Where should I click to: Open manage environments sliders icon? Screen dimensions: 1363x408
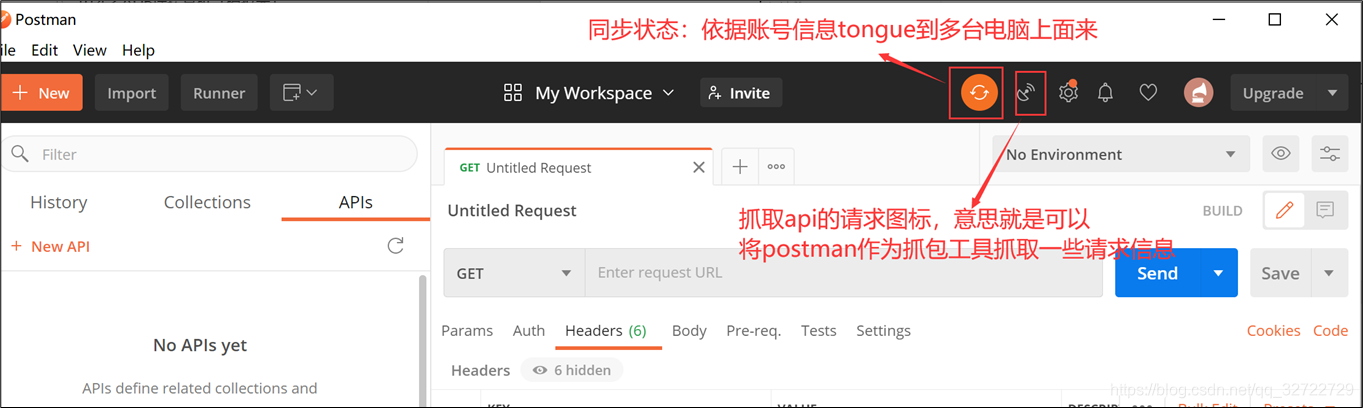1330,154
